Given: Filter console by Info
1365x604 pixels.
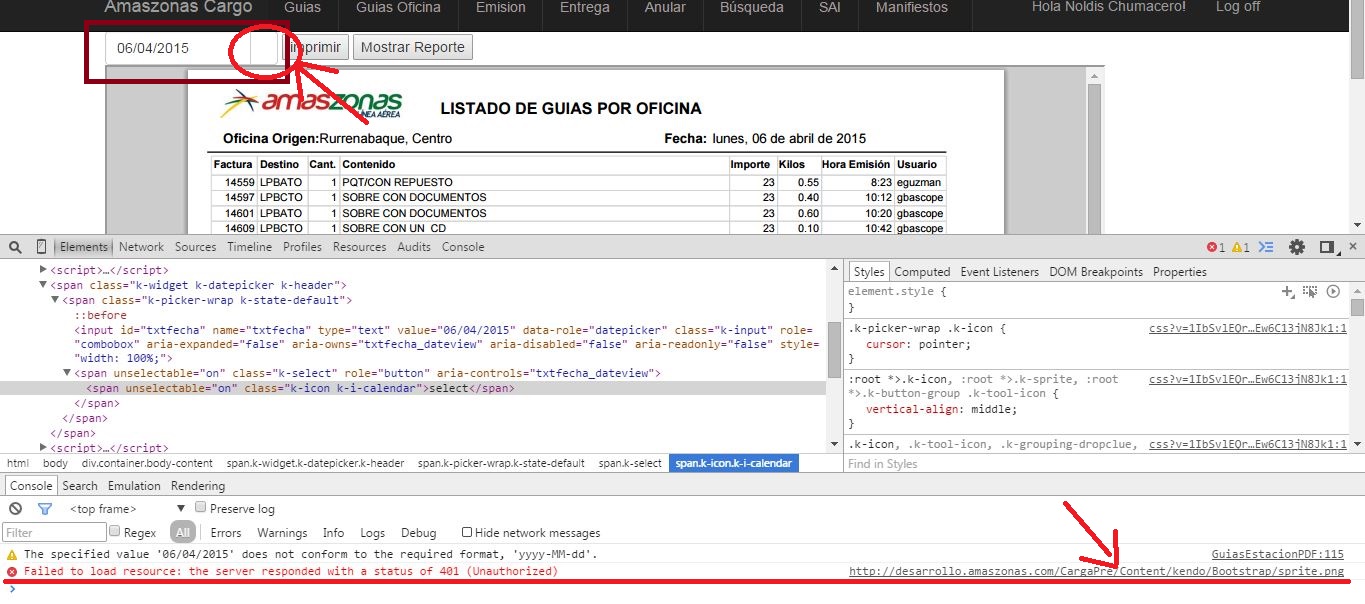Looking at the screenshot, I should click(333, 533).
